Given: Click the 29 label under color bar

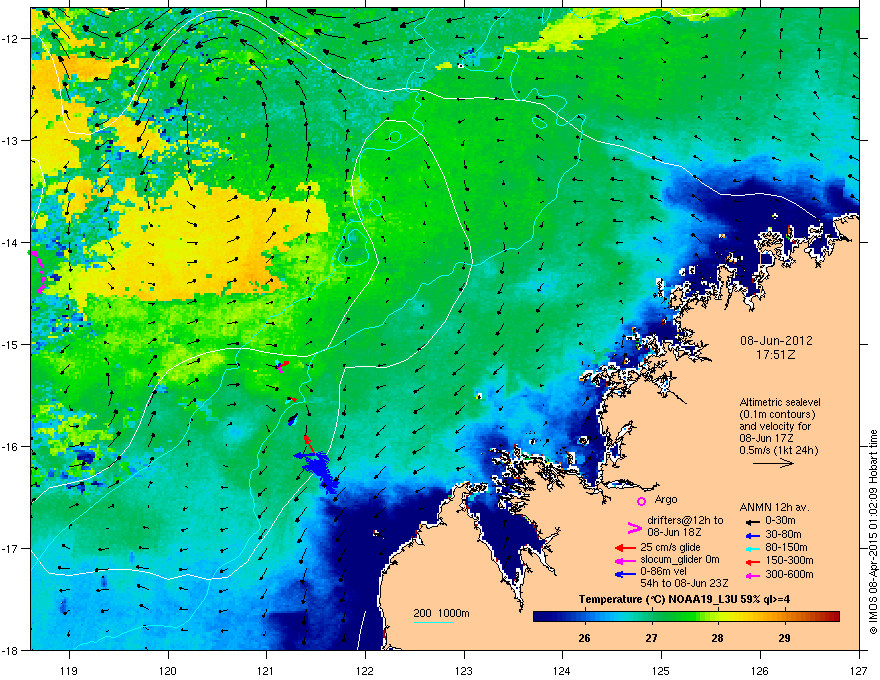Looking at the screenshot, I should coord(785,638).
